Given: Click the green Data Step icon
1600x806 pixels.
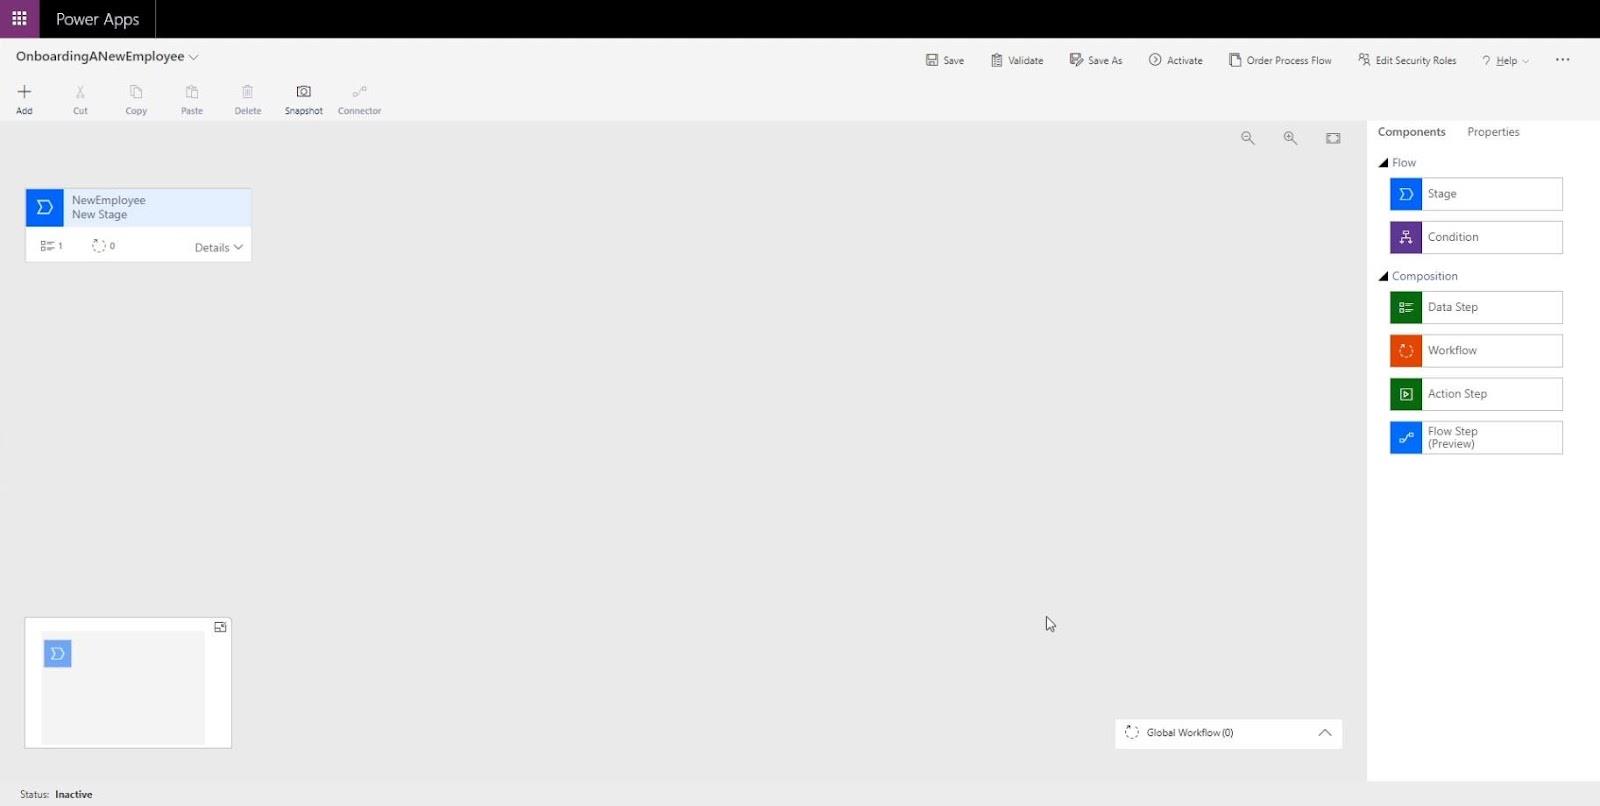Looking at the screenshot, I should 1406,307.
